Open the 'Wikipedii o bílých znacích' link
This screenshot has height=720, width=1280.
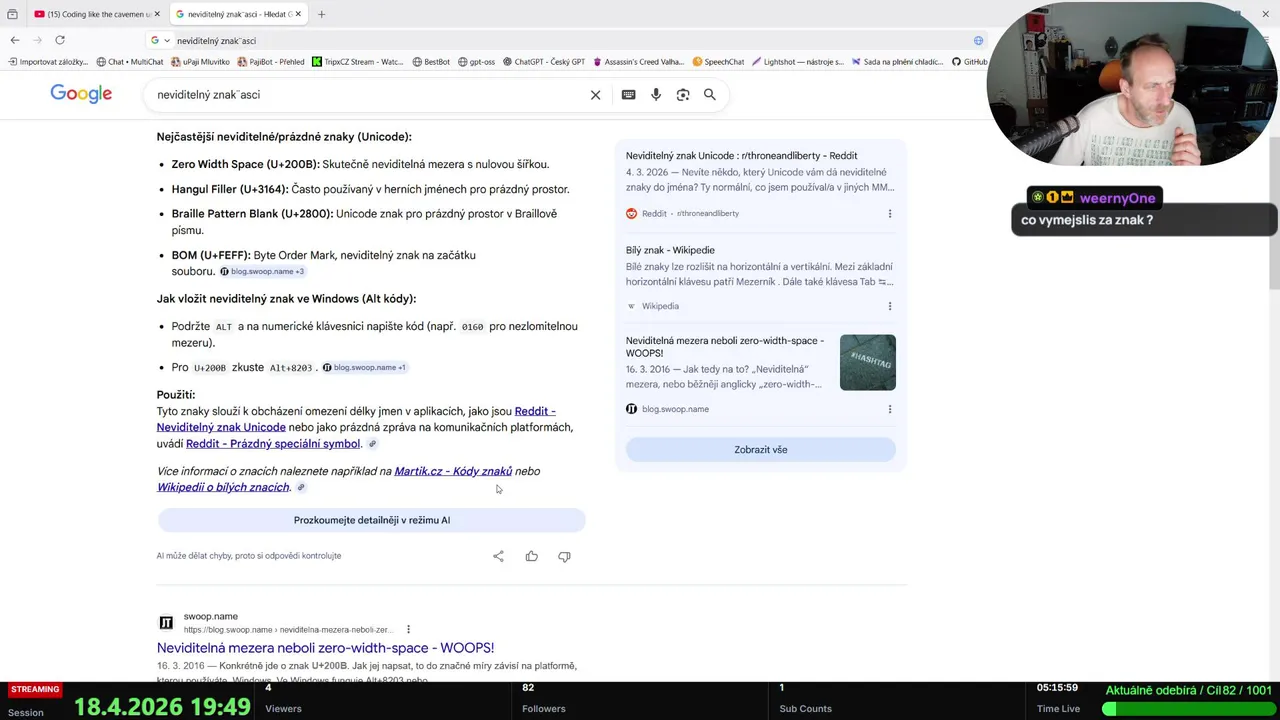point(223,487)
